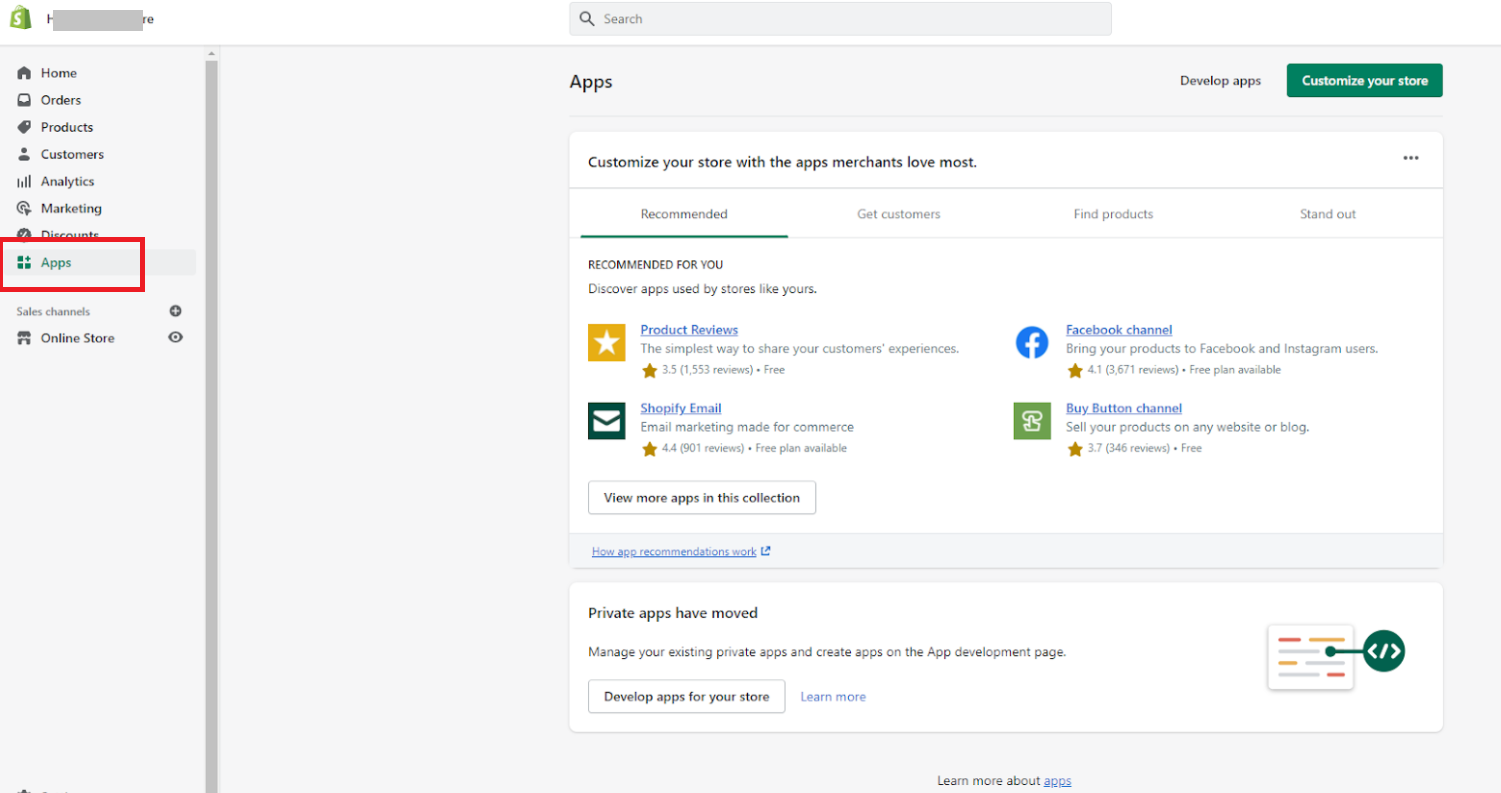Click the Analytics bar chart icon
The image size is (1501, 793).
25,181
